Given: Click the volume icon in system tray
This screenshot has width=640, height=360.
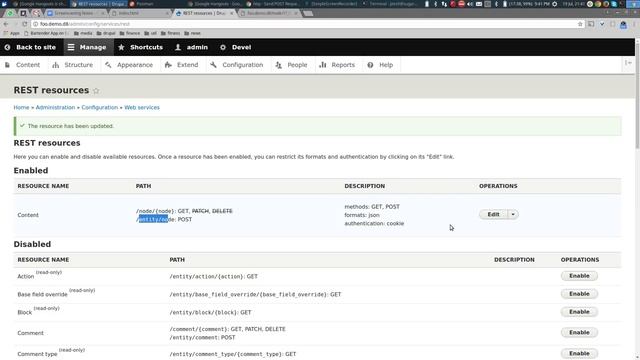Looking at the screenshot, I should (470, 4).
